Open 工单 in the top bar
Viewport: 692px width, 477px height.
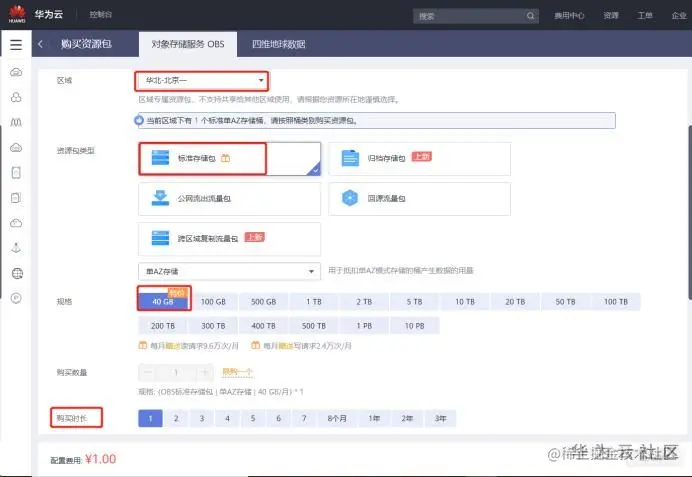[645, 16]
